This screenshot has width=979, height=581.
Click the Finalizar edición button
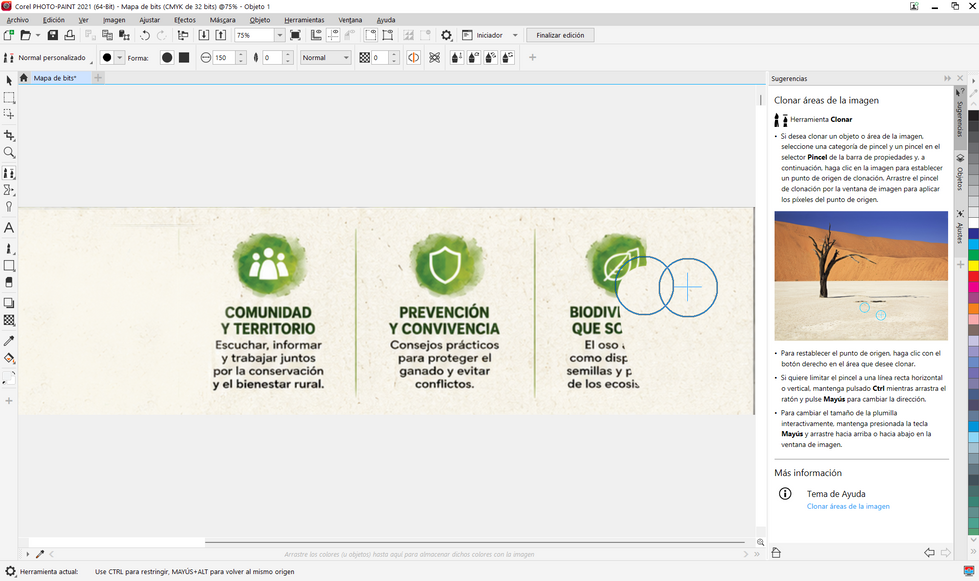coord(560,35)
